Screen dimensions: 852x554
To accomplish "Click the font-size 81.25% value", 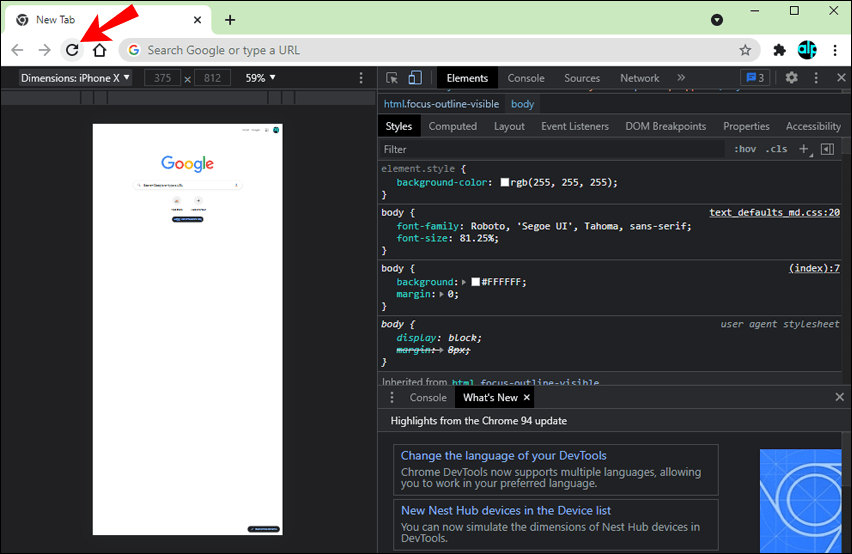I will (477, 238).
